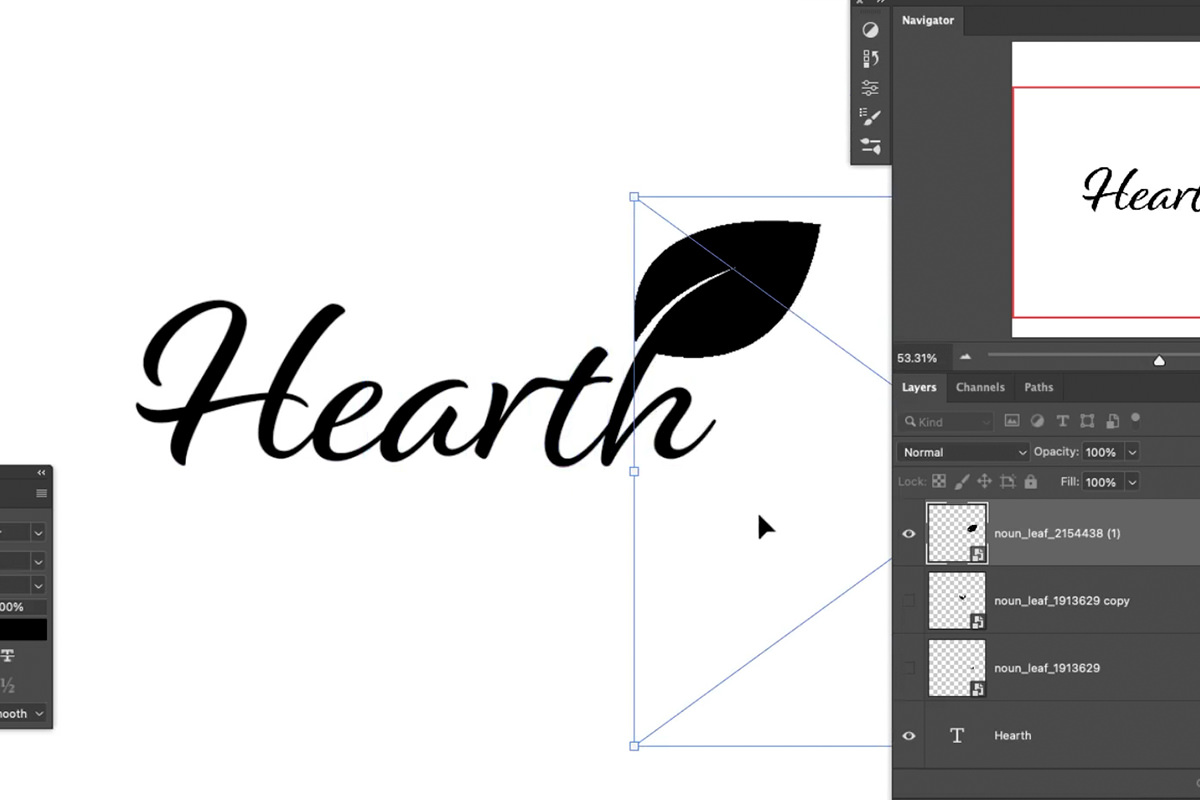Open the Adjustments panel icon

click(870, 30)
